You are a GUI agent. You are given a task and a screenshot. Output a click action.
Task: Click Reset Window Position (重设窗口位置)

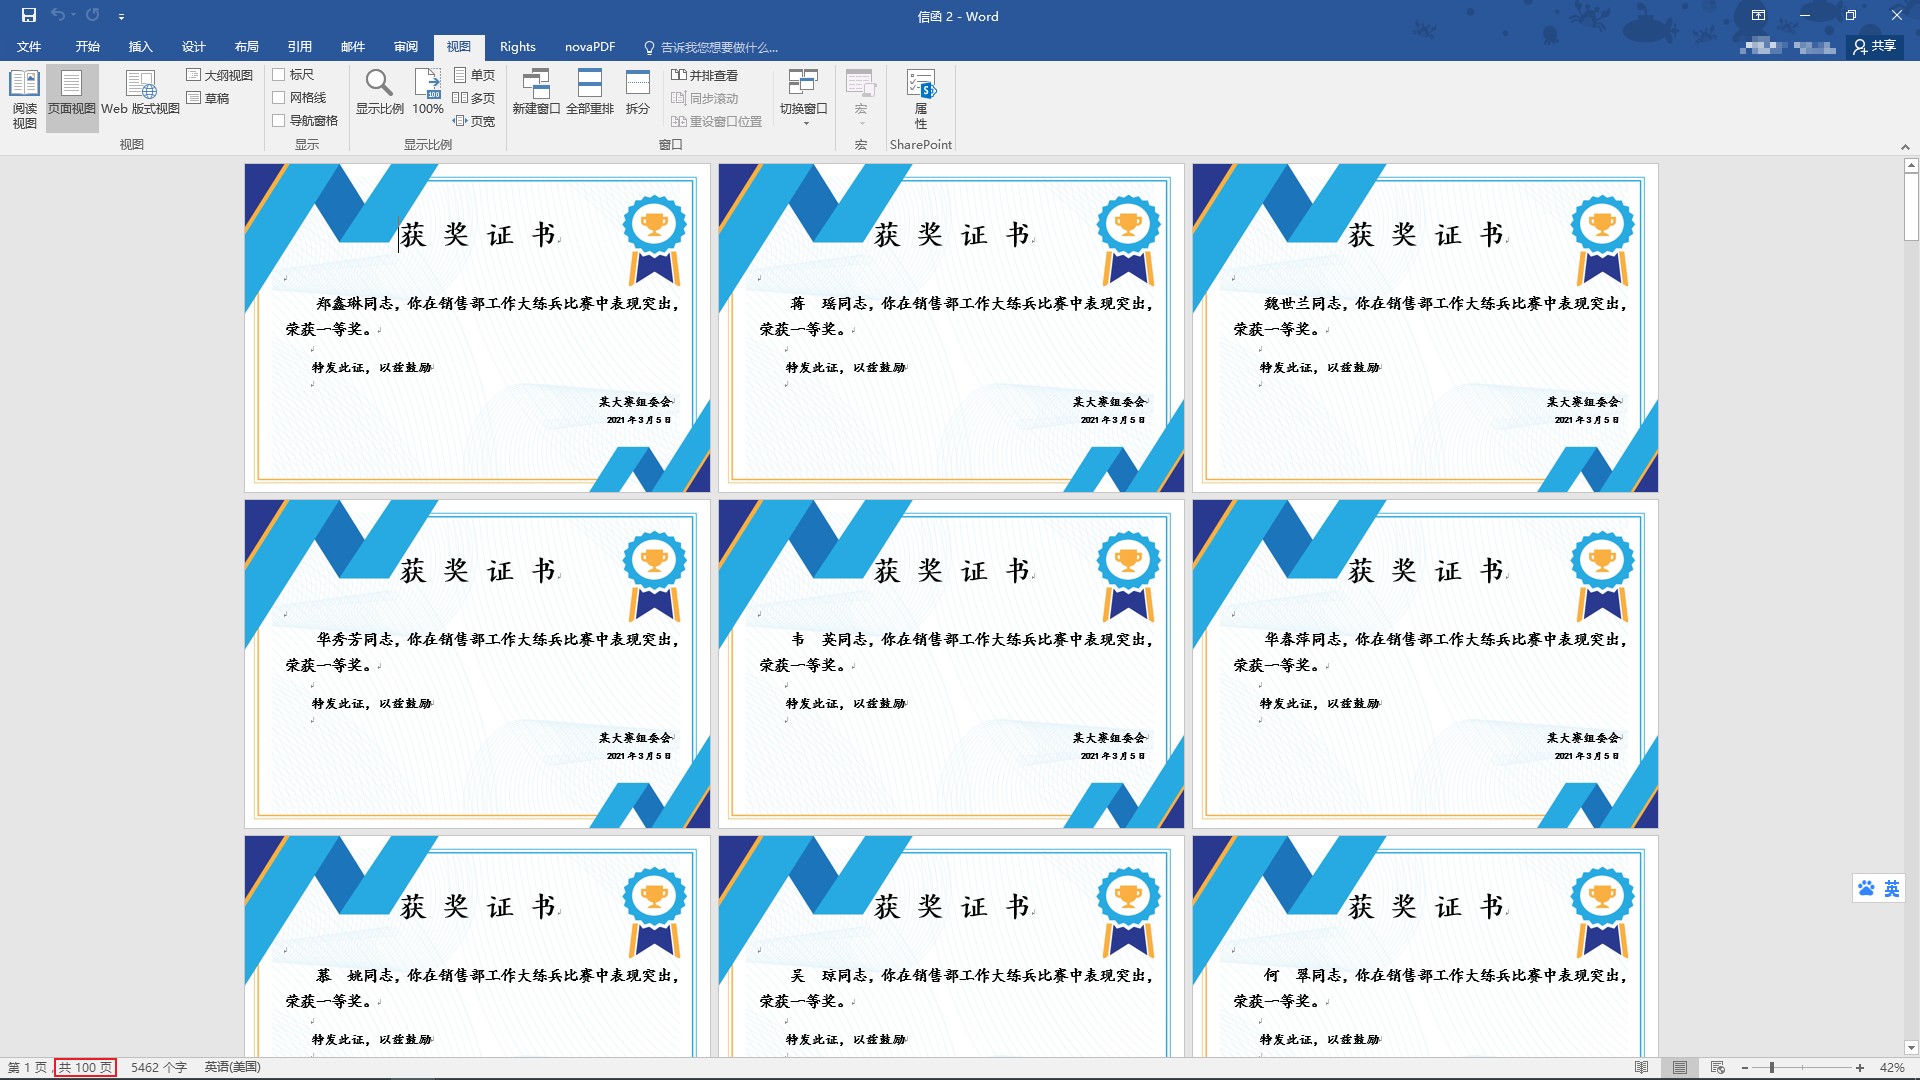coord(717,121)
